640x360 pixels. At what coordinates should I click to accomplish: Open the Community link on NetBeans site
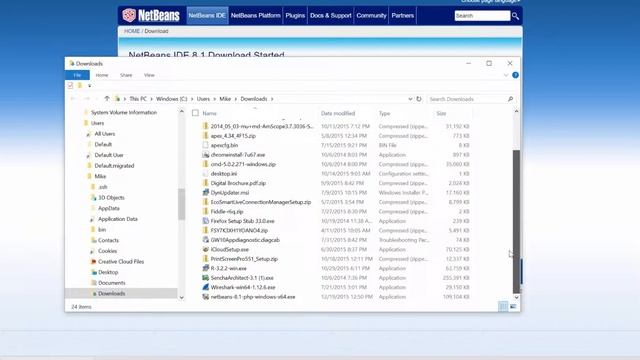coord(371,16)
